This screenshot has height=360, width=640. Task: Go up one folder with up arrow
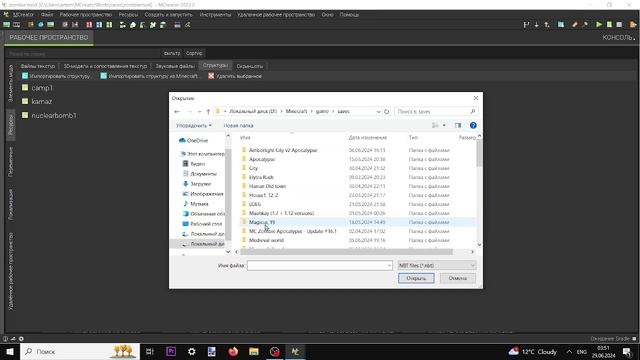[208, 111]
